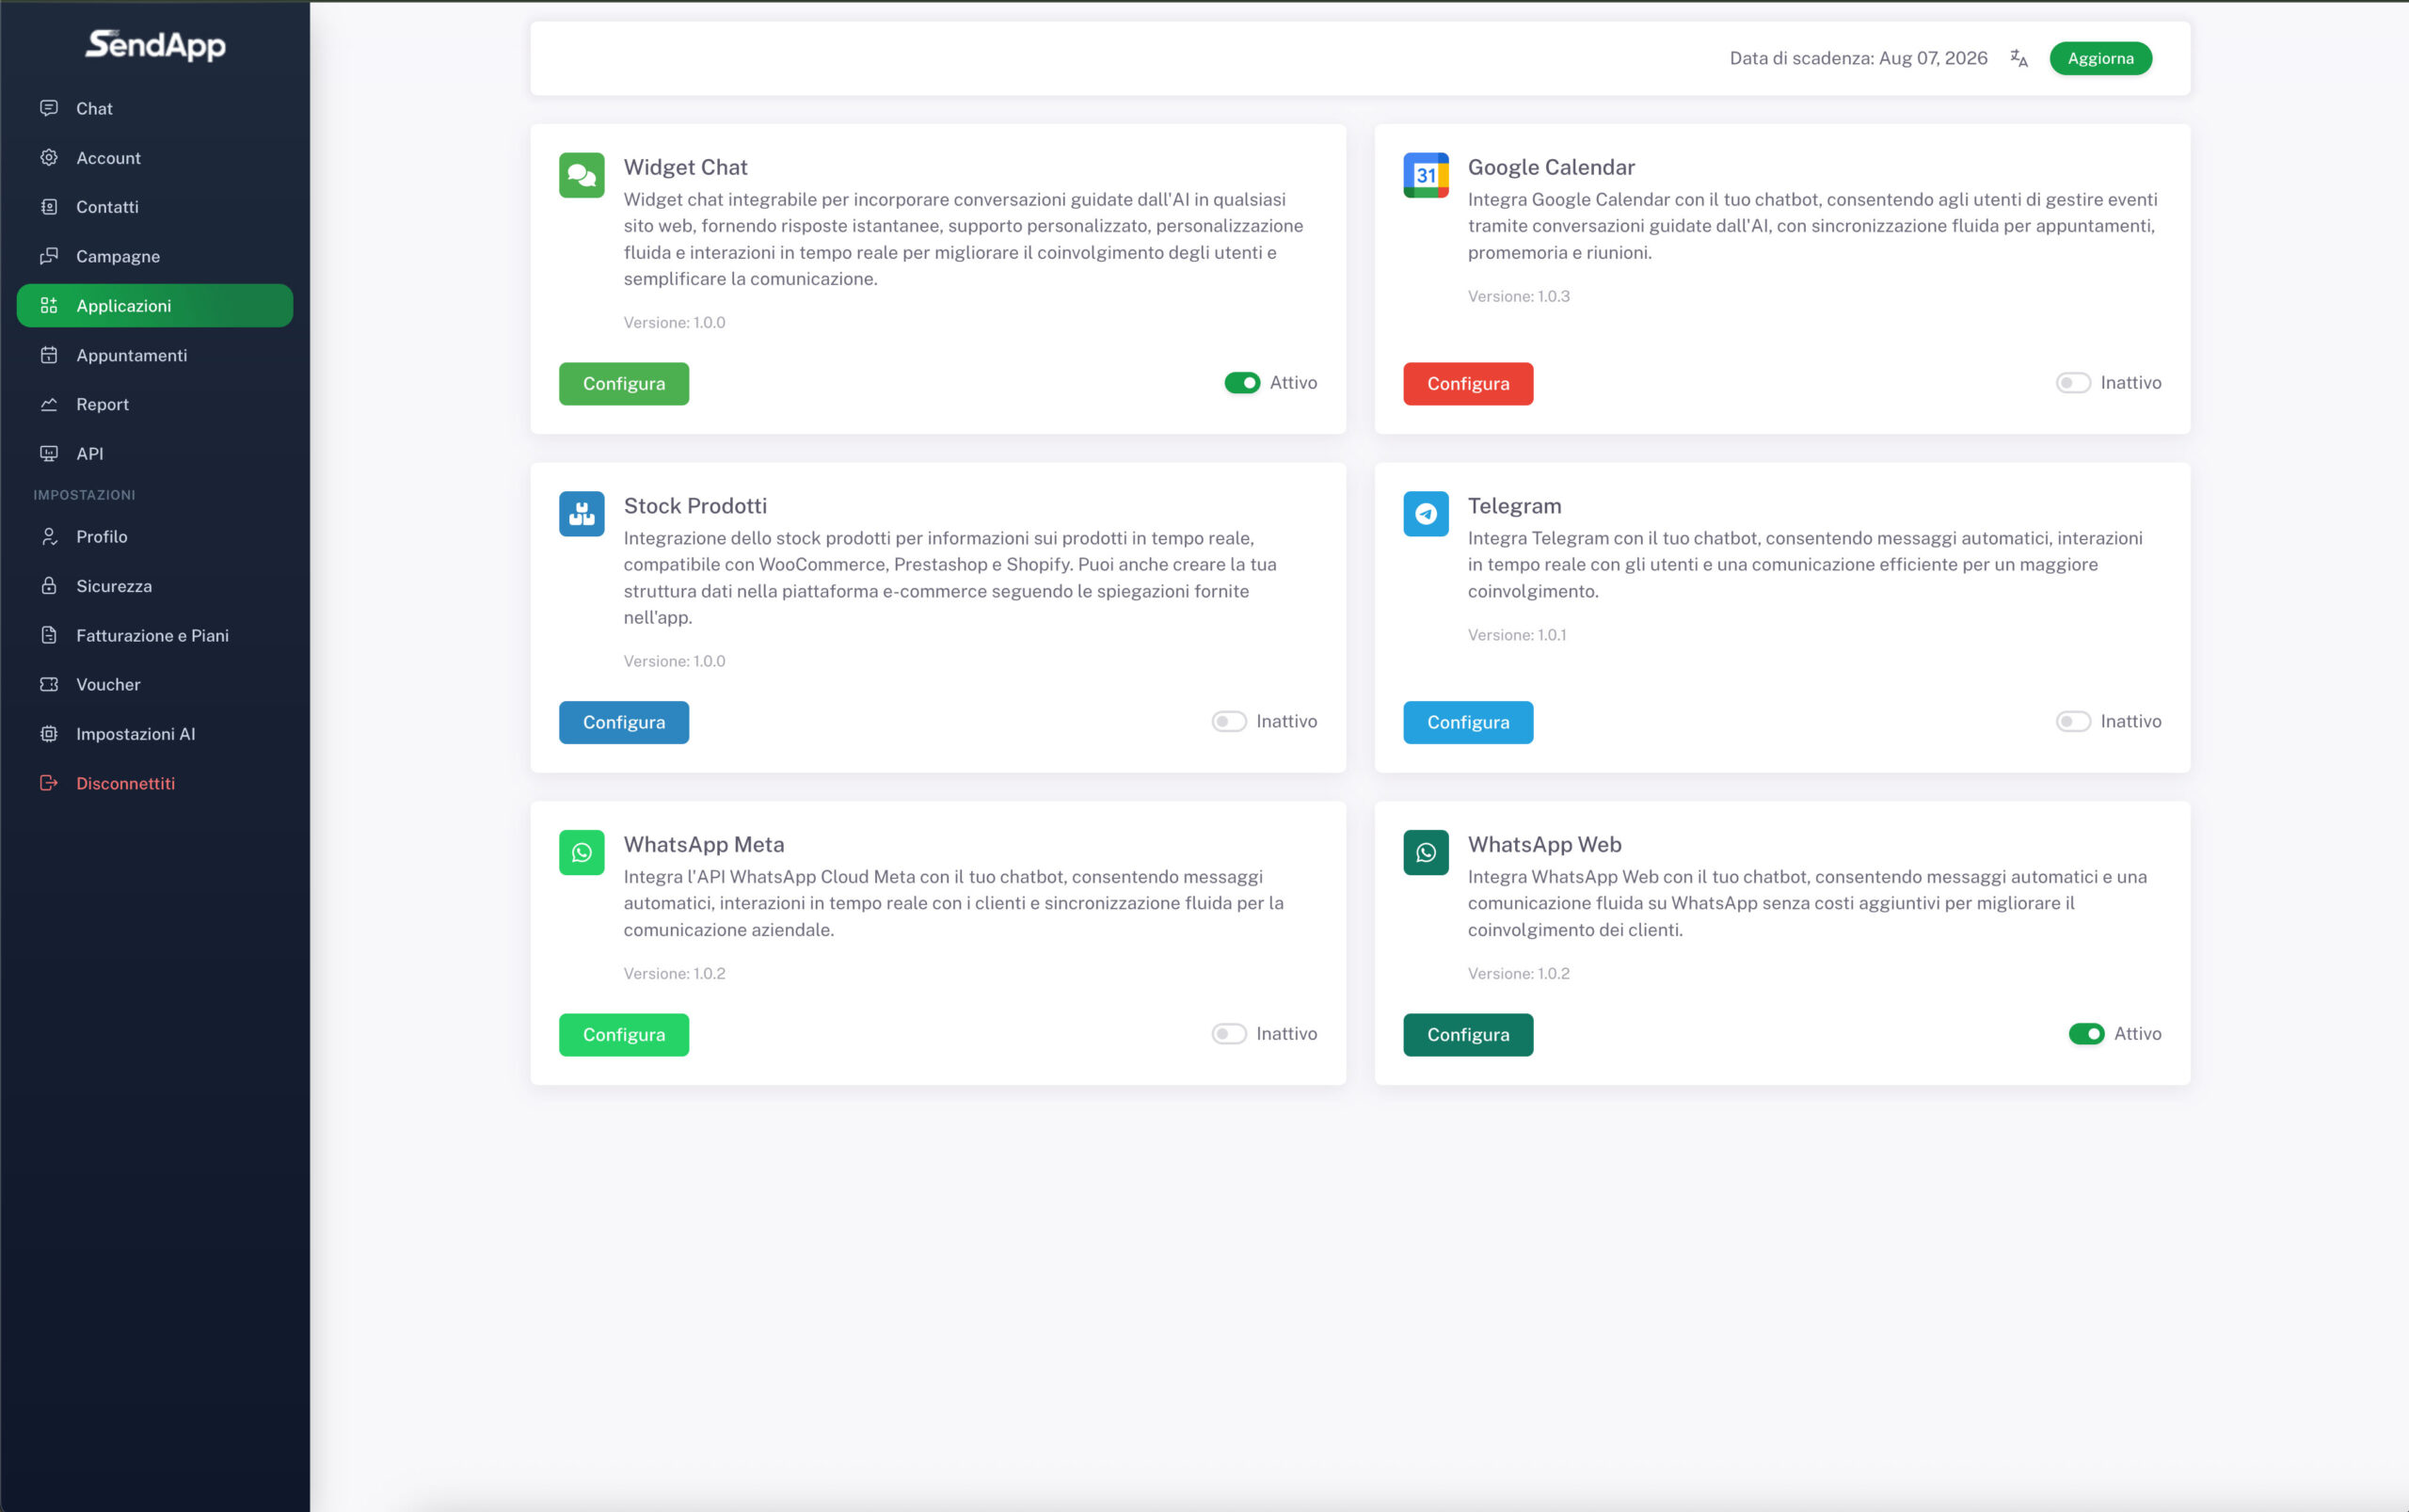Click the Account gear icon
The width and height of the screenshot is (2409, 1512).
(x=49, y=157)
